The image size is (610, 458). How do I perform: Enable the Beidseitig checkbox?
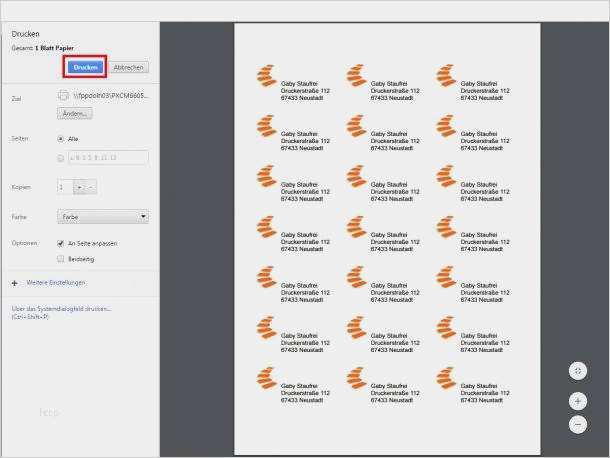tap(61, 258)
